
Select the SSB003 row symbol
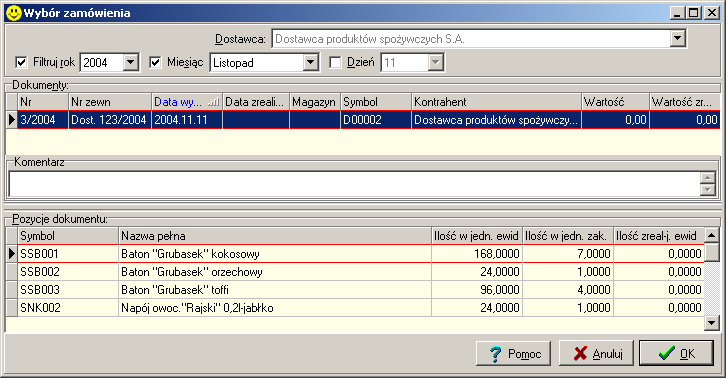point(68,290)
